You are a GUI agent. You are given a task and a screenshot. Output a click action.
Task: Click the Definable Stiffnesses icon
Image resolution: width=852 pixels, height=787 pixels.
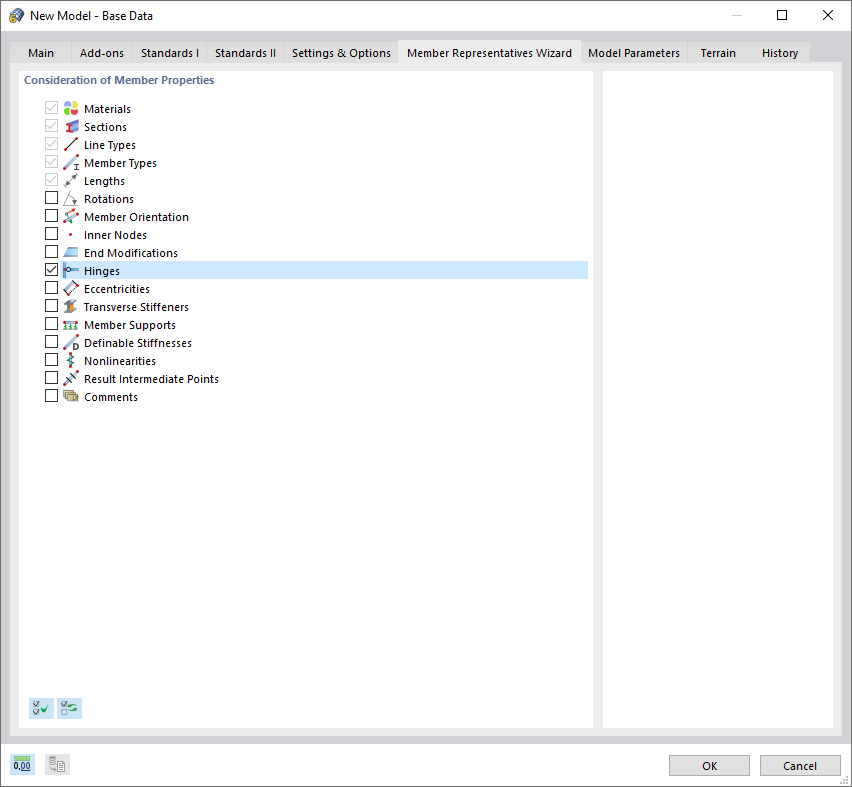(71, 342)
